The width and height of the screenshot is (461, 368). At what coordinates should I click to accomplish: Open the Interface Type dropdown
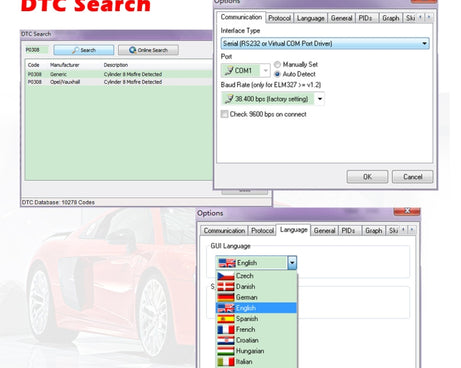(x=325, y=43)
